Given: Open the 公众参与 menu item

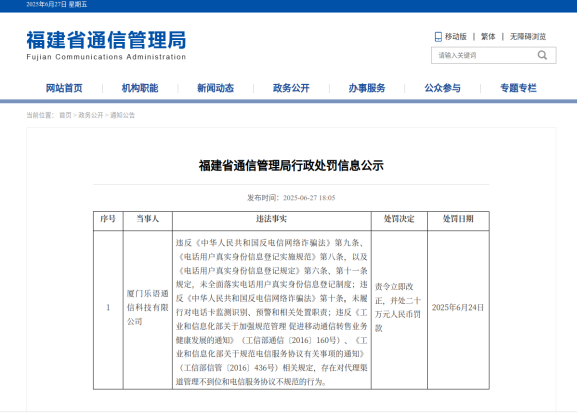Looking at the screenshot, I should [x=442, y=88].
